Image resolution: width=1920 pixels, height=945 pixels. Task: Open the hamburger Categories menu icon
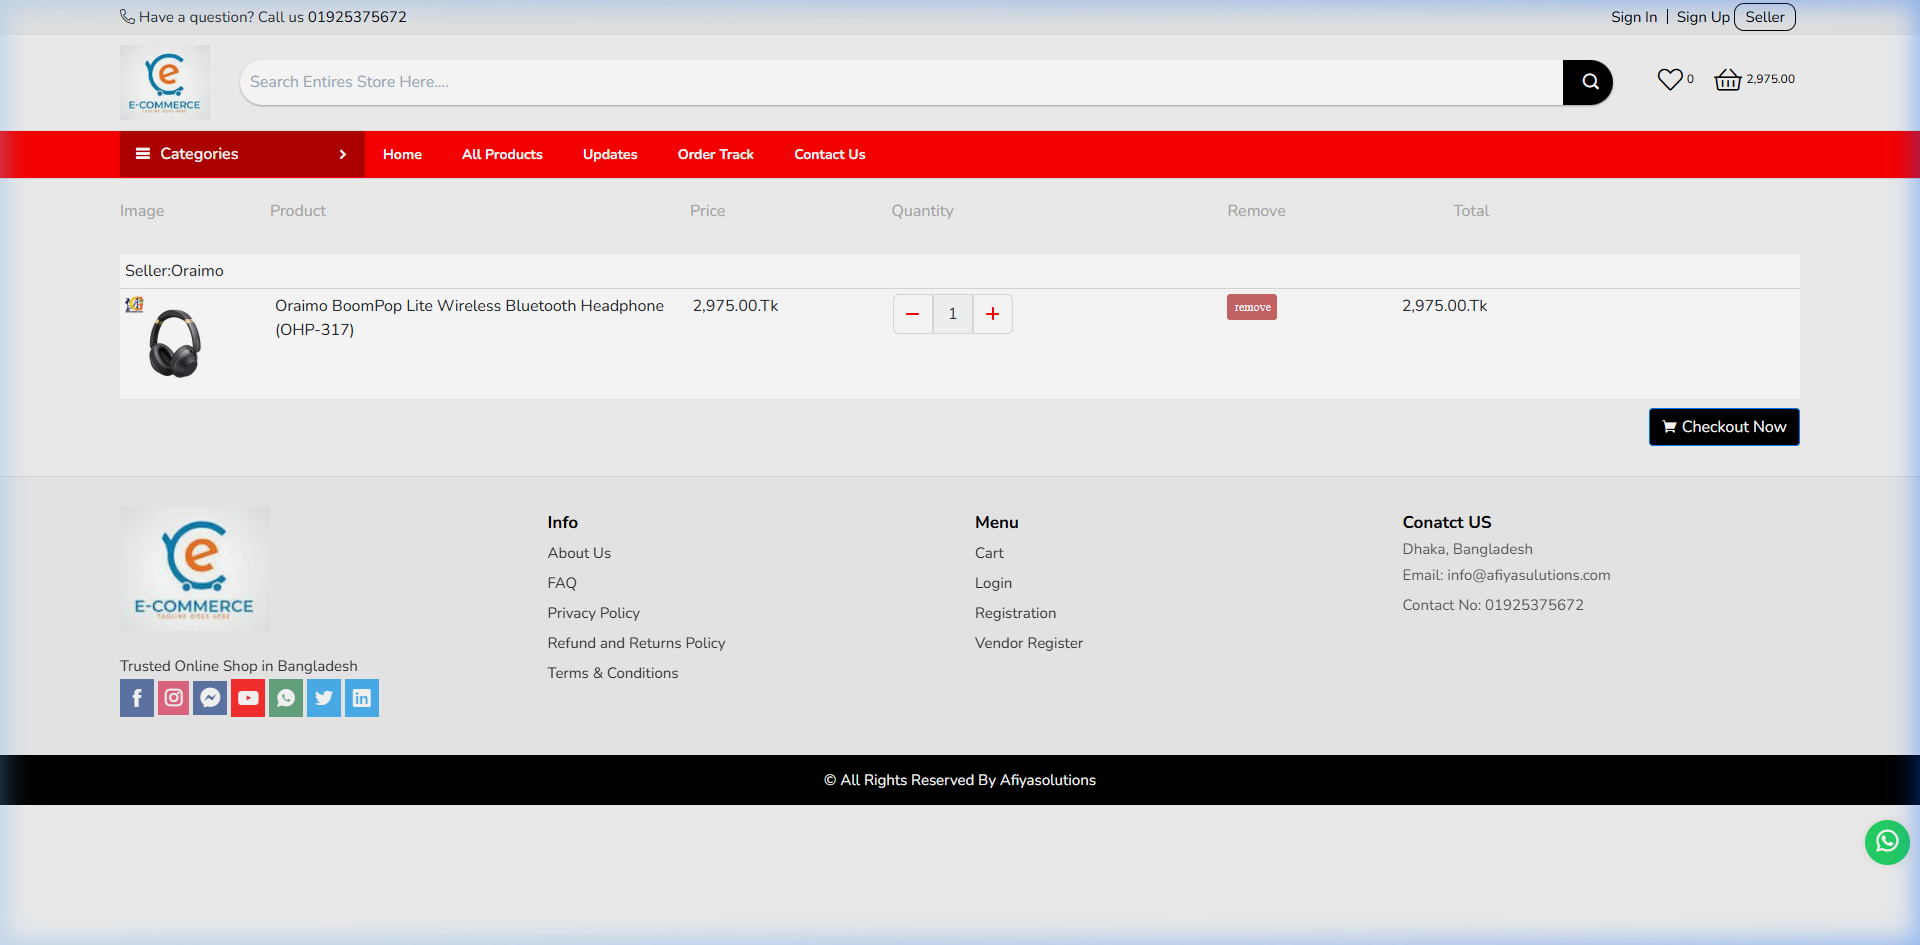pos(143,154)
